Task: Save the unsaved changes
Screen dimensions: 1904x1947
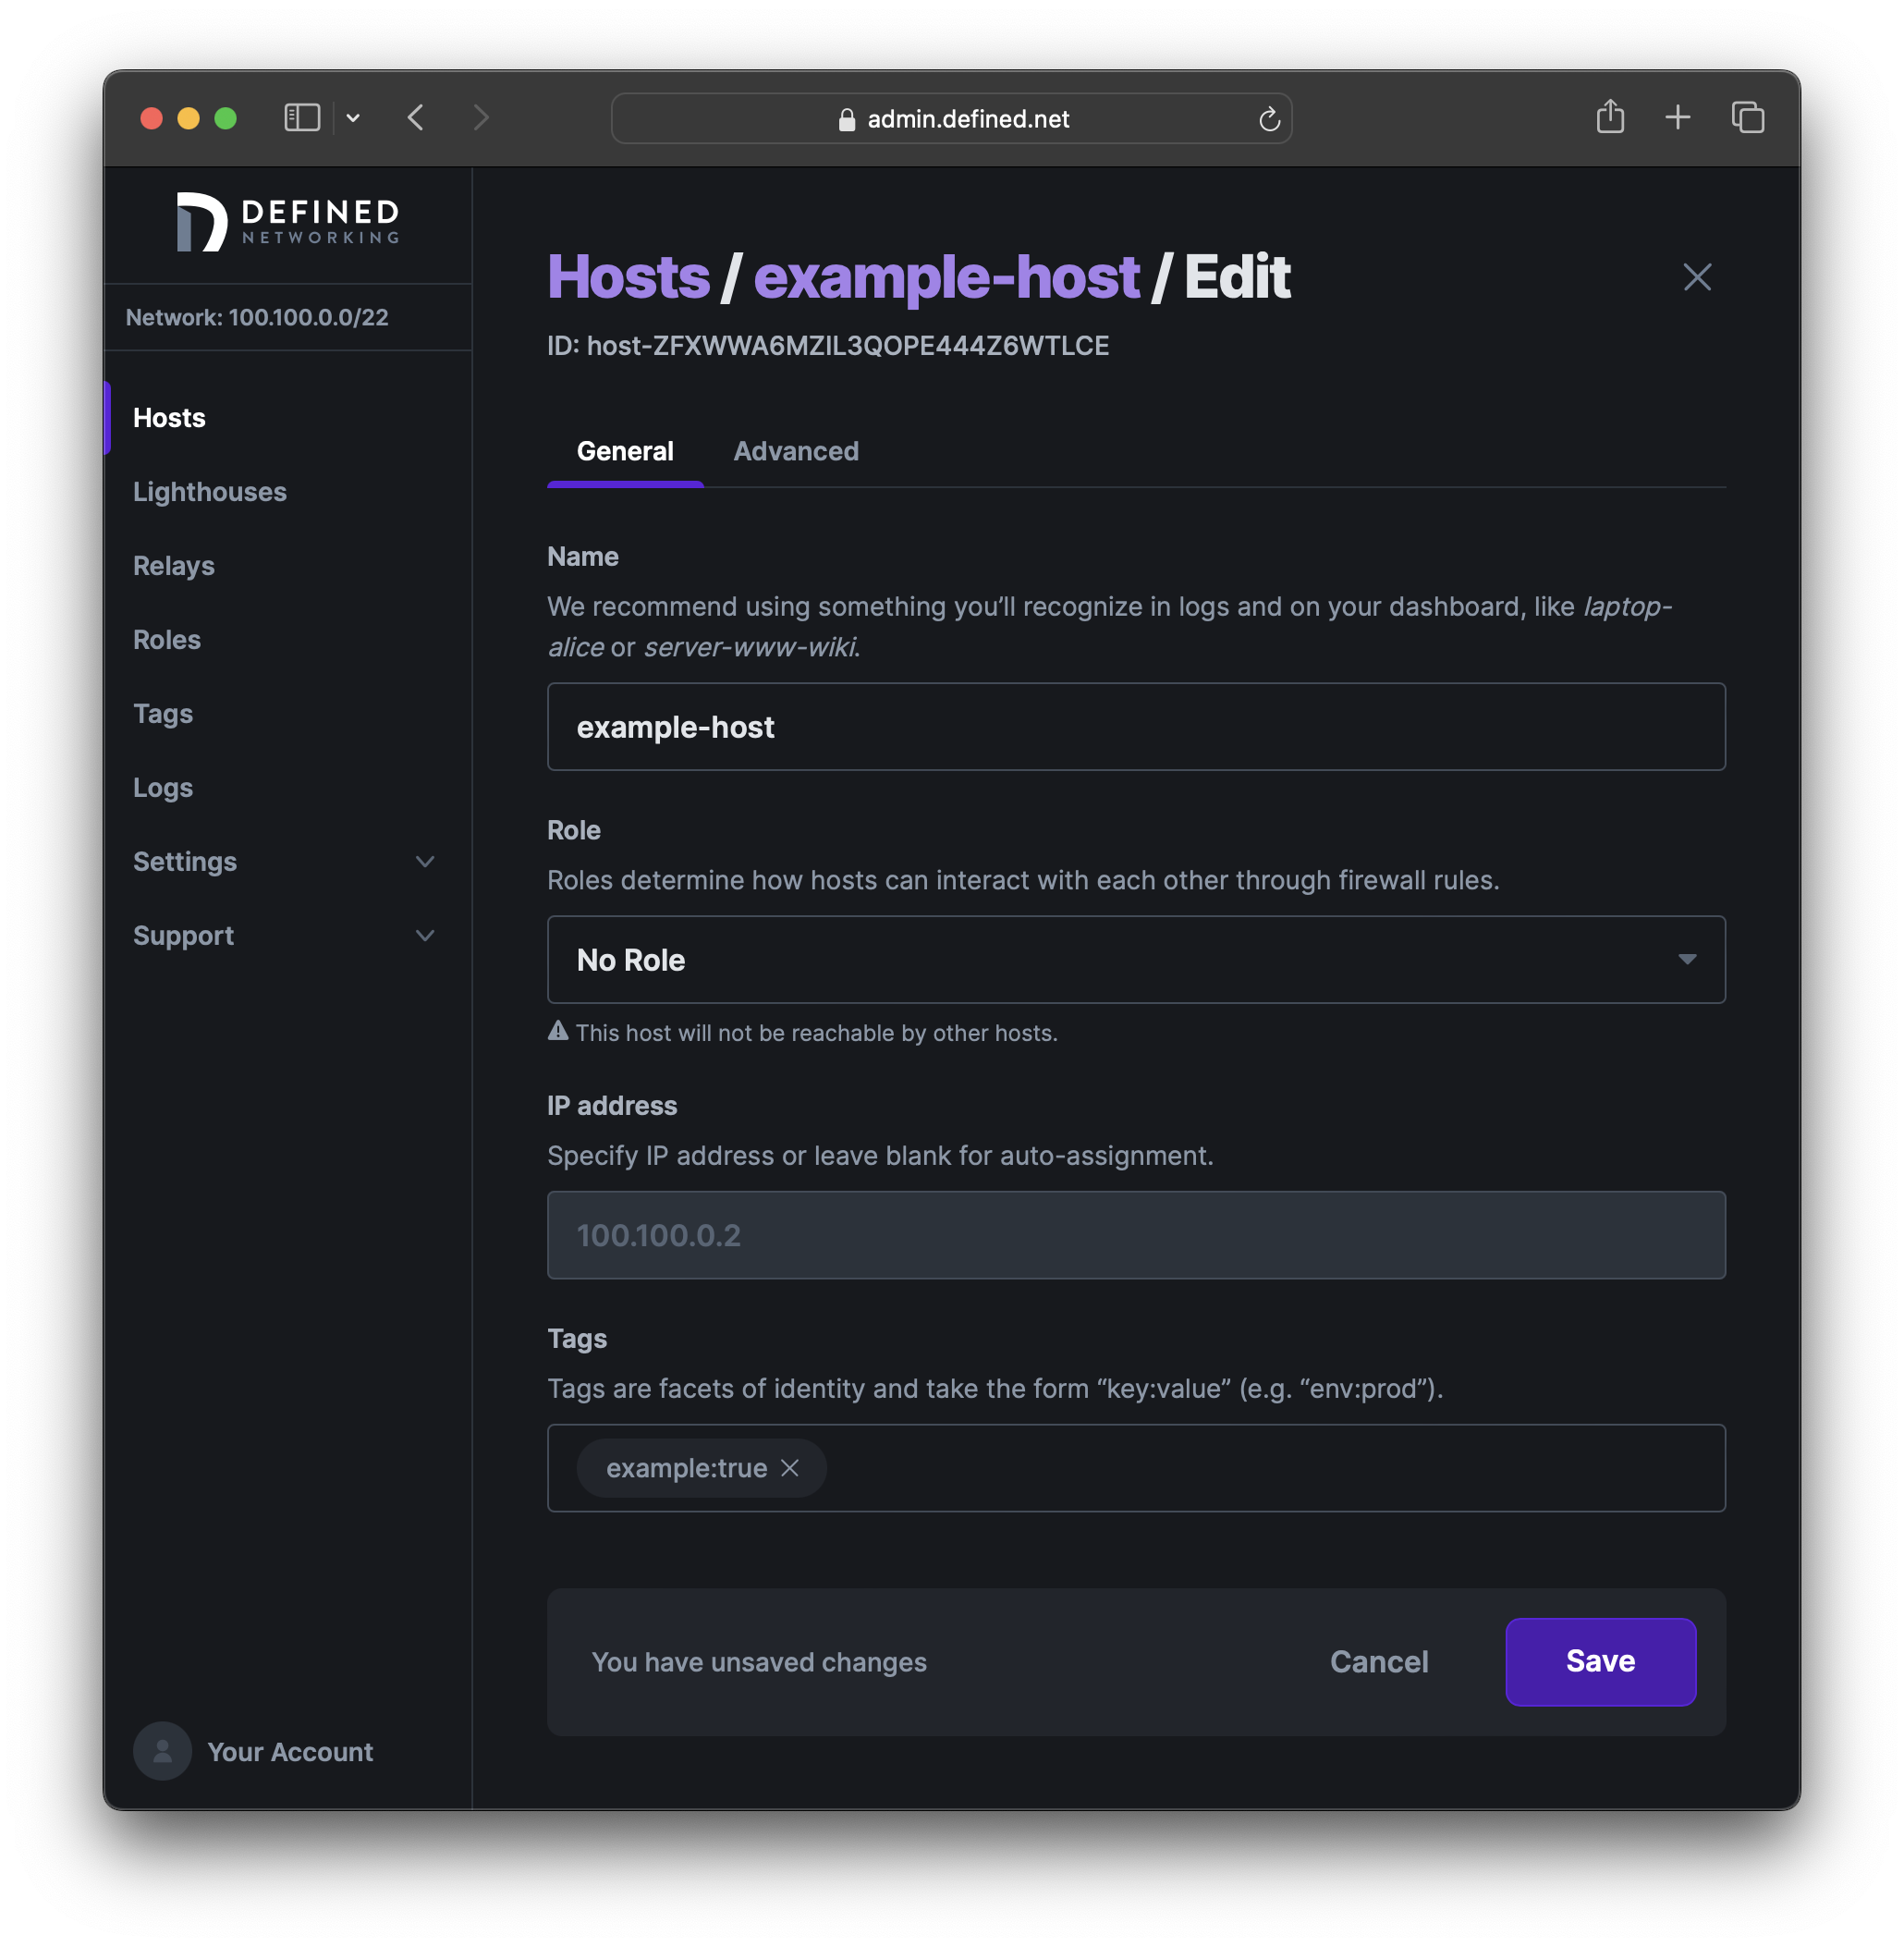Action: [1599, 1661]
